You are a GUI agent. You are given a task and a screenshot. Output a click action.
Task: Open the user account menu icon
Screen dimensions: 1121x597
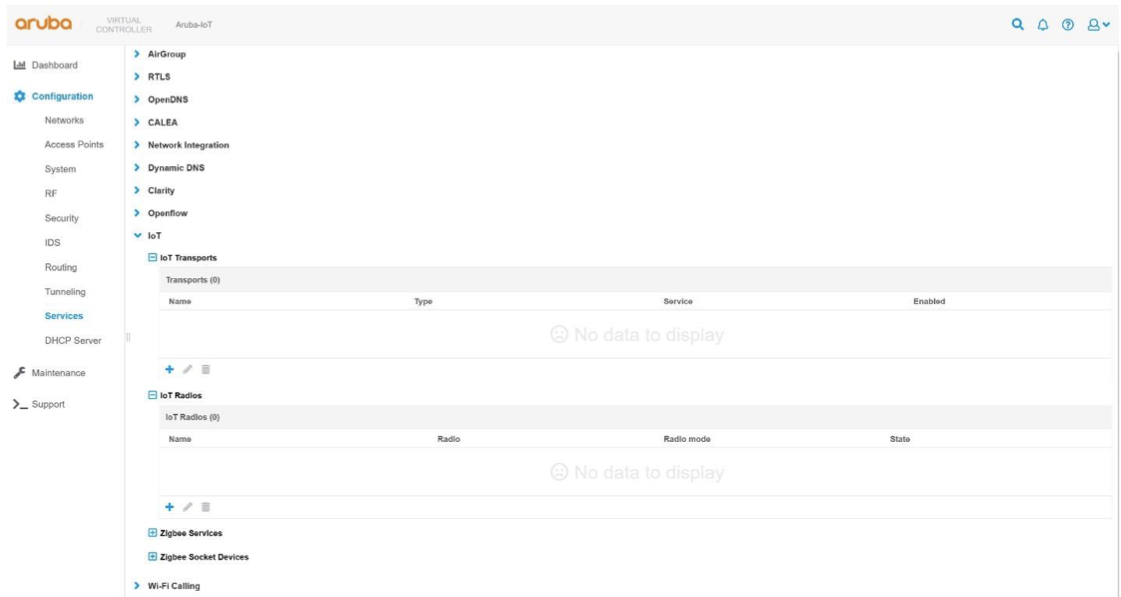pyautogui.click(x=1094, y=25)
